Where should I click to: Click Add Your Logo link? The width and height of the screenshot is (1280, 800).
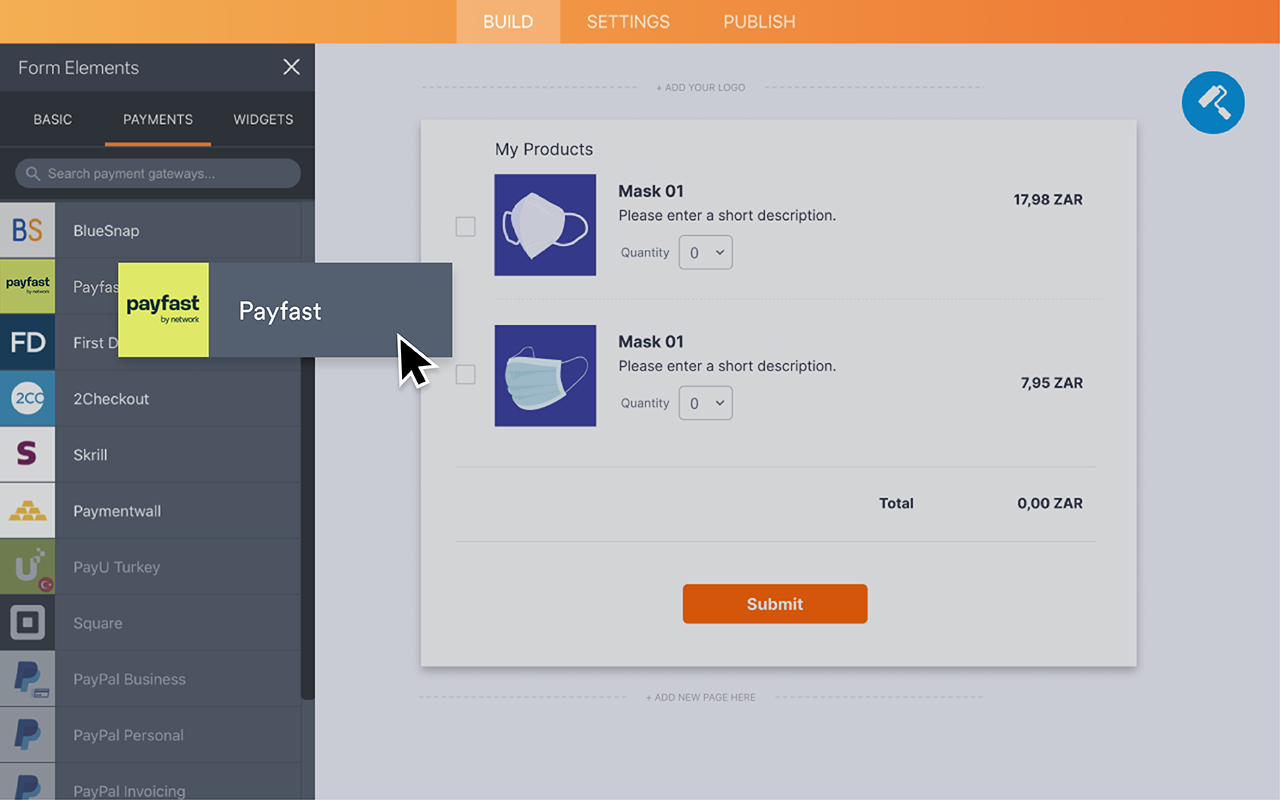tap(700, 87)
